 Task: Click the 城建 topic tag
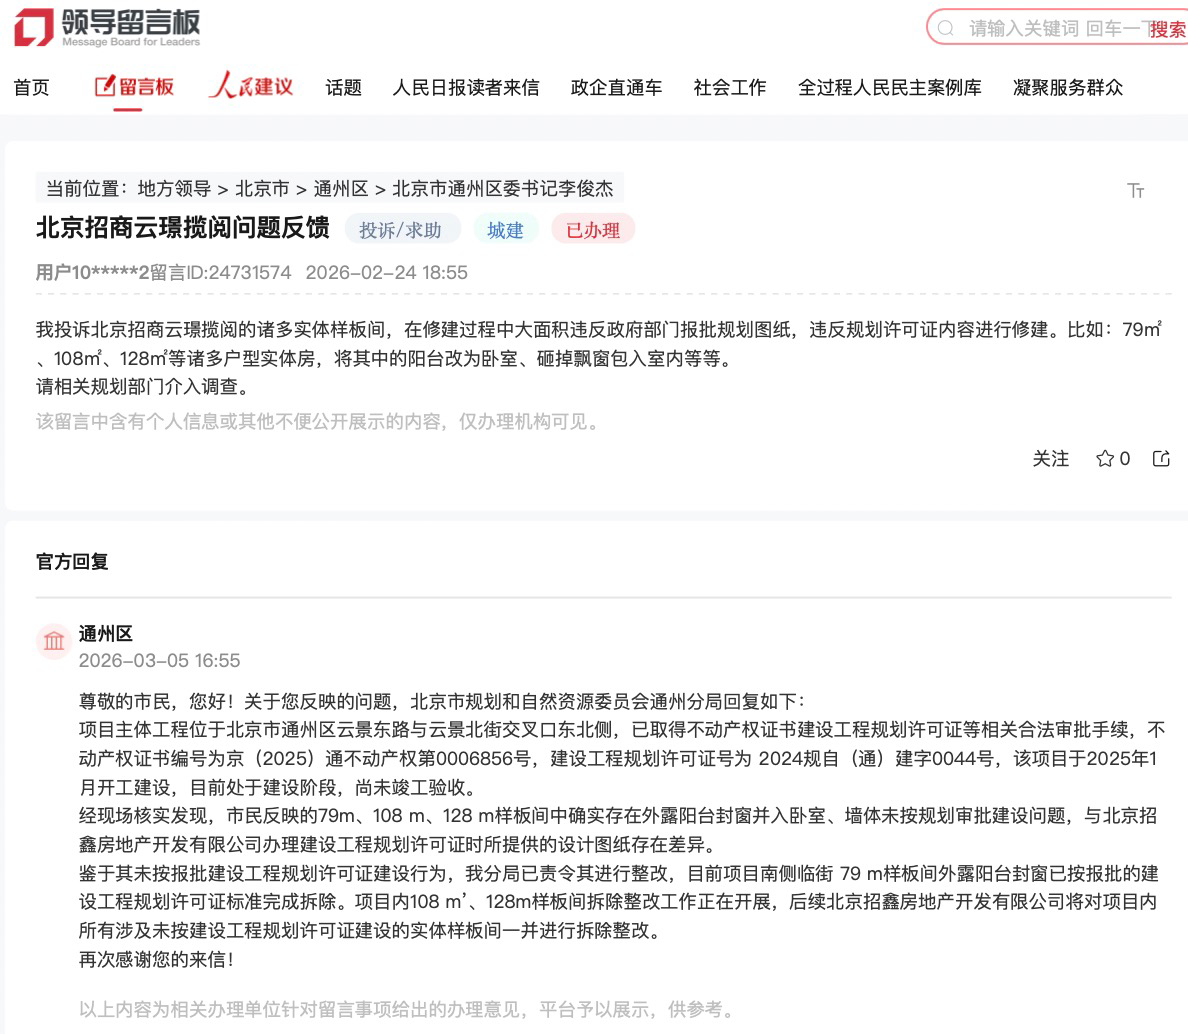[x=505, y=230]
